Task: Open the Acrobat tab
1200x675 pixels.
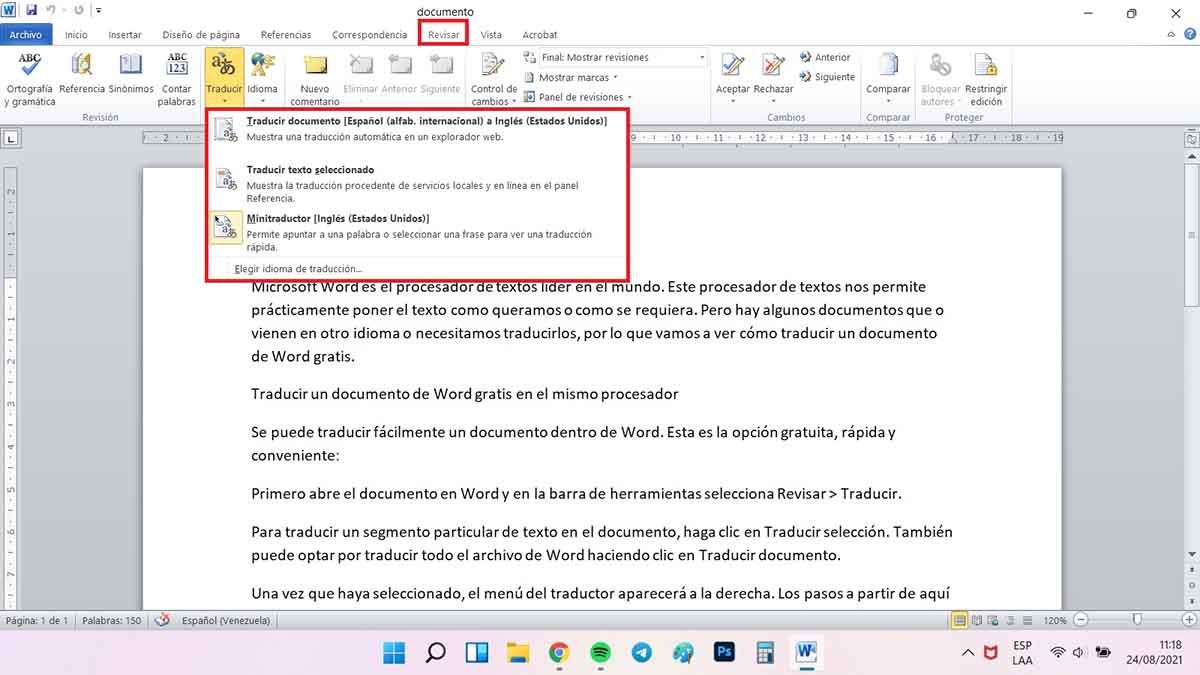Action: (540, 35)
